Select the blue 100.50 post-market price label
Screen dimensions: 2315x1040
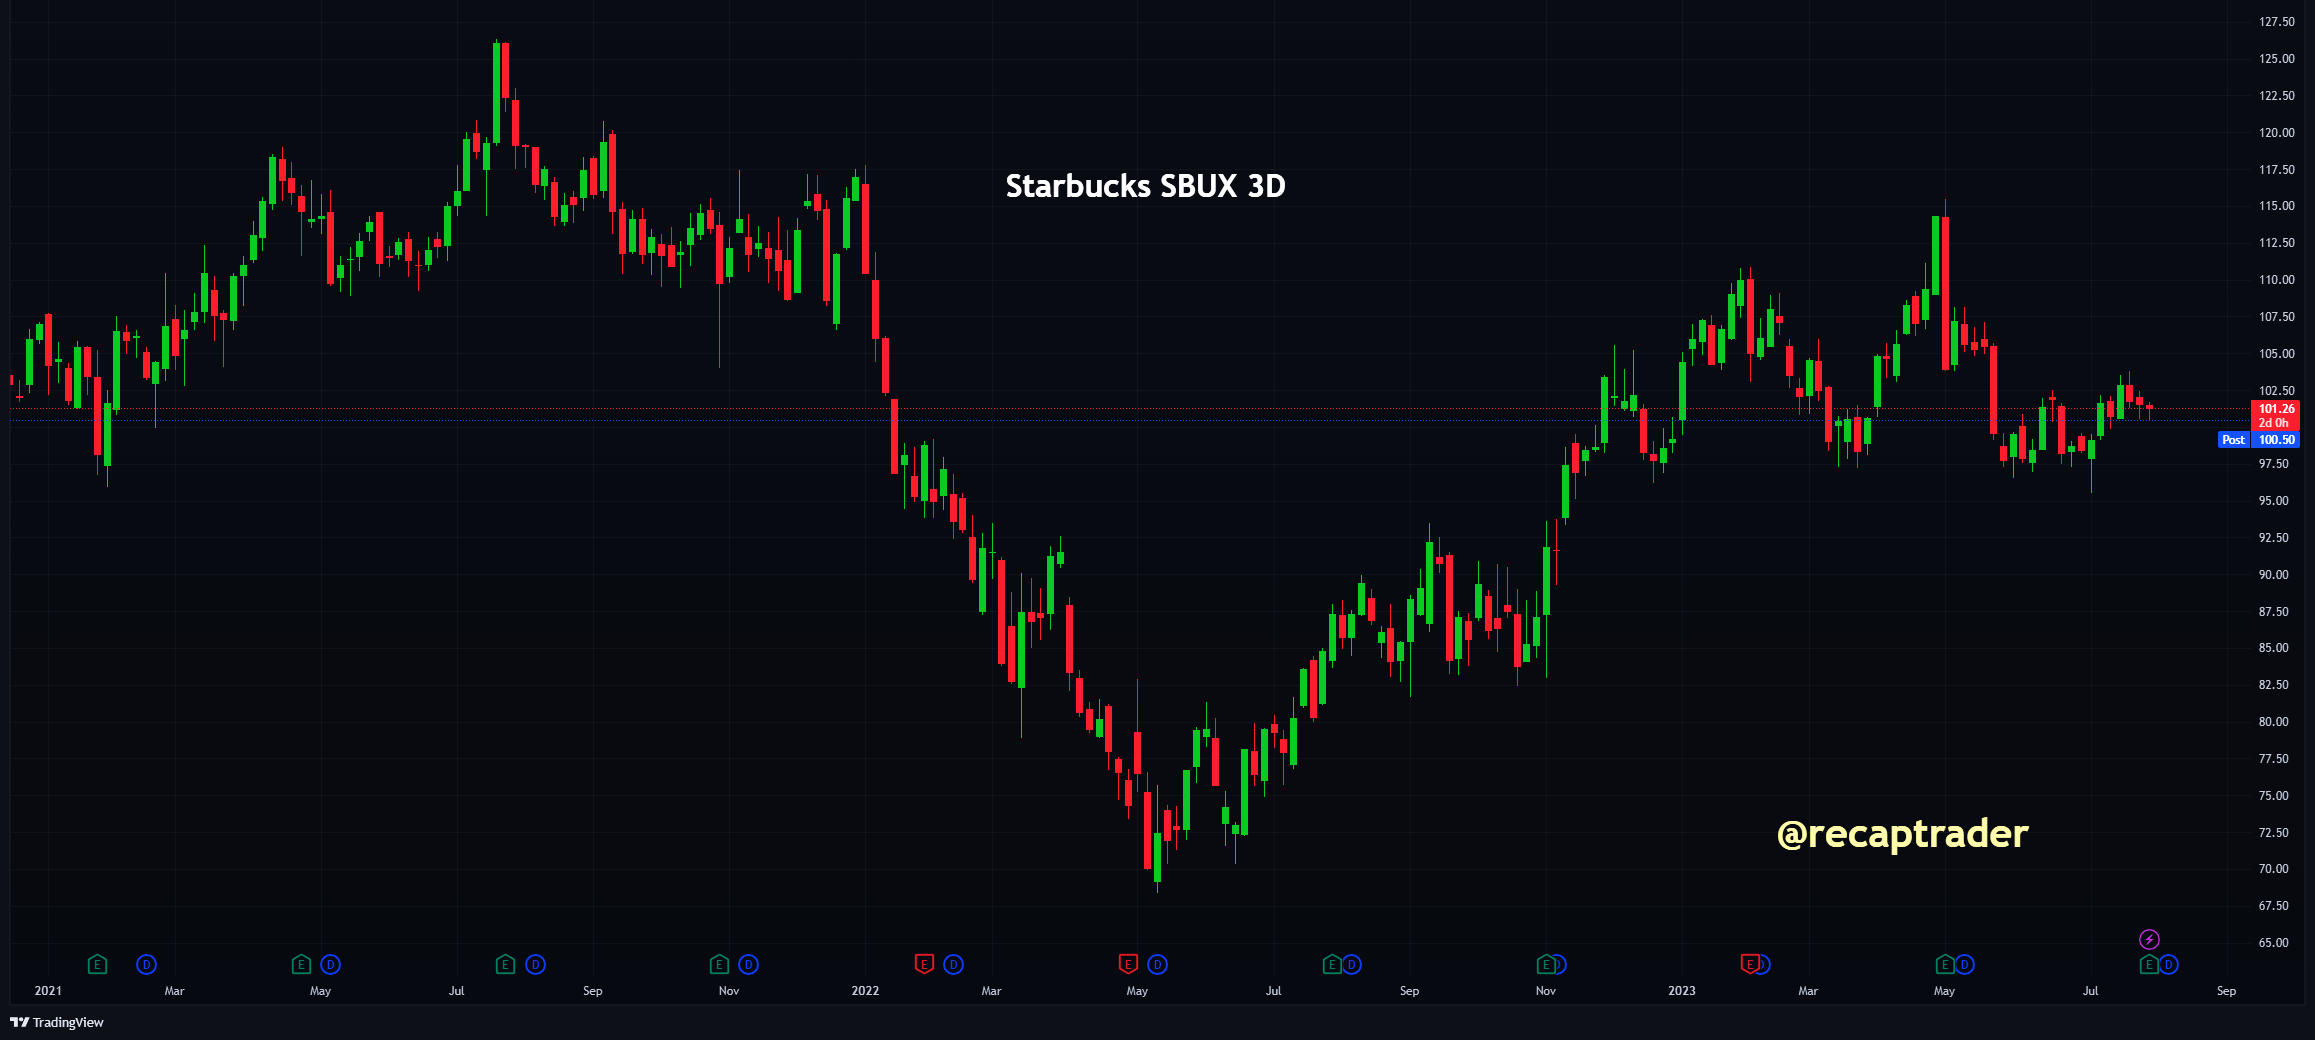pos(2276,440)
